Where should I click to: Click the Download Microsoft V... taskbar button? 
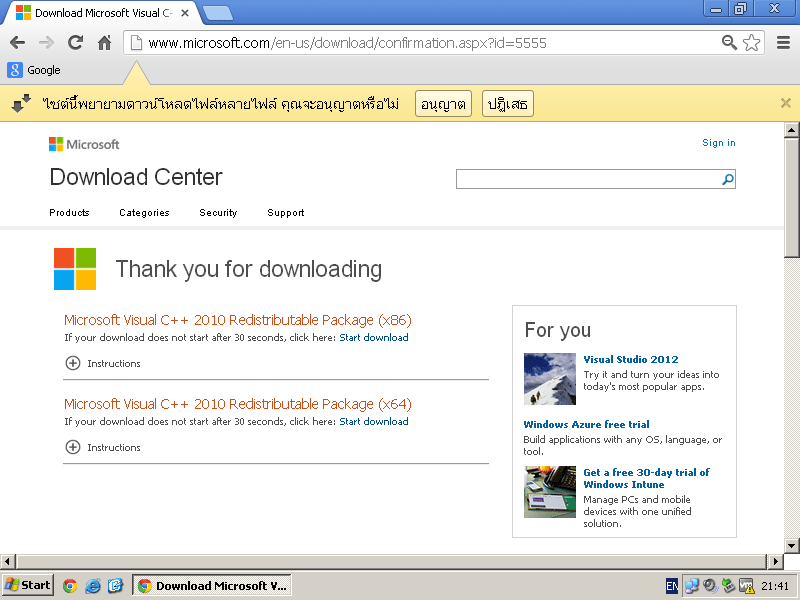click(x=212, y=585)
